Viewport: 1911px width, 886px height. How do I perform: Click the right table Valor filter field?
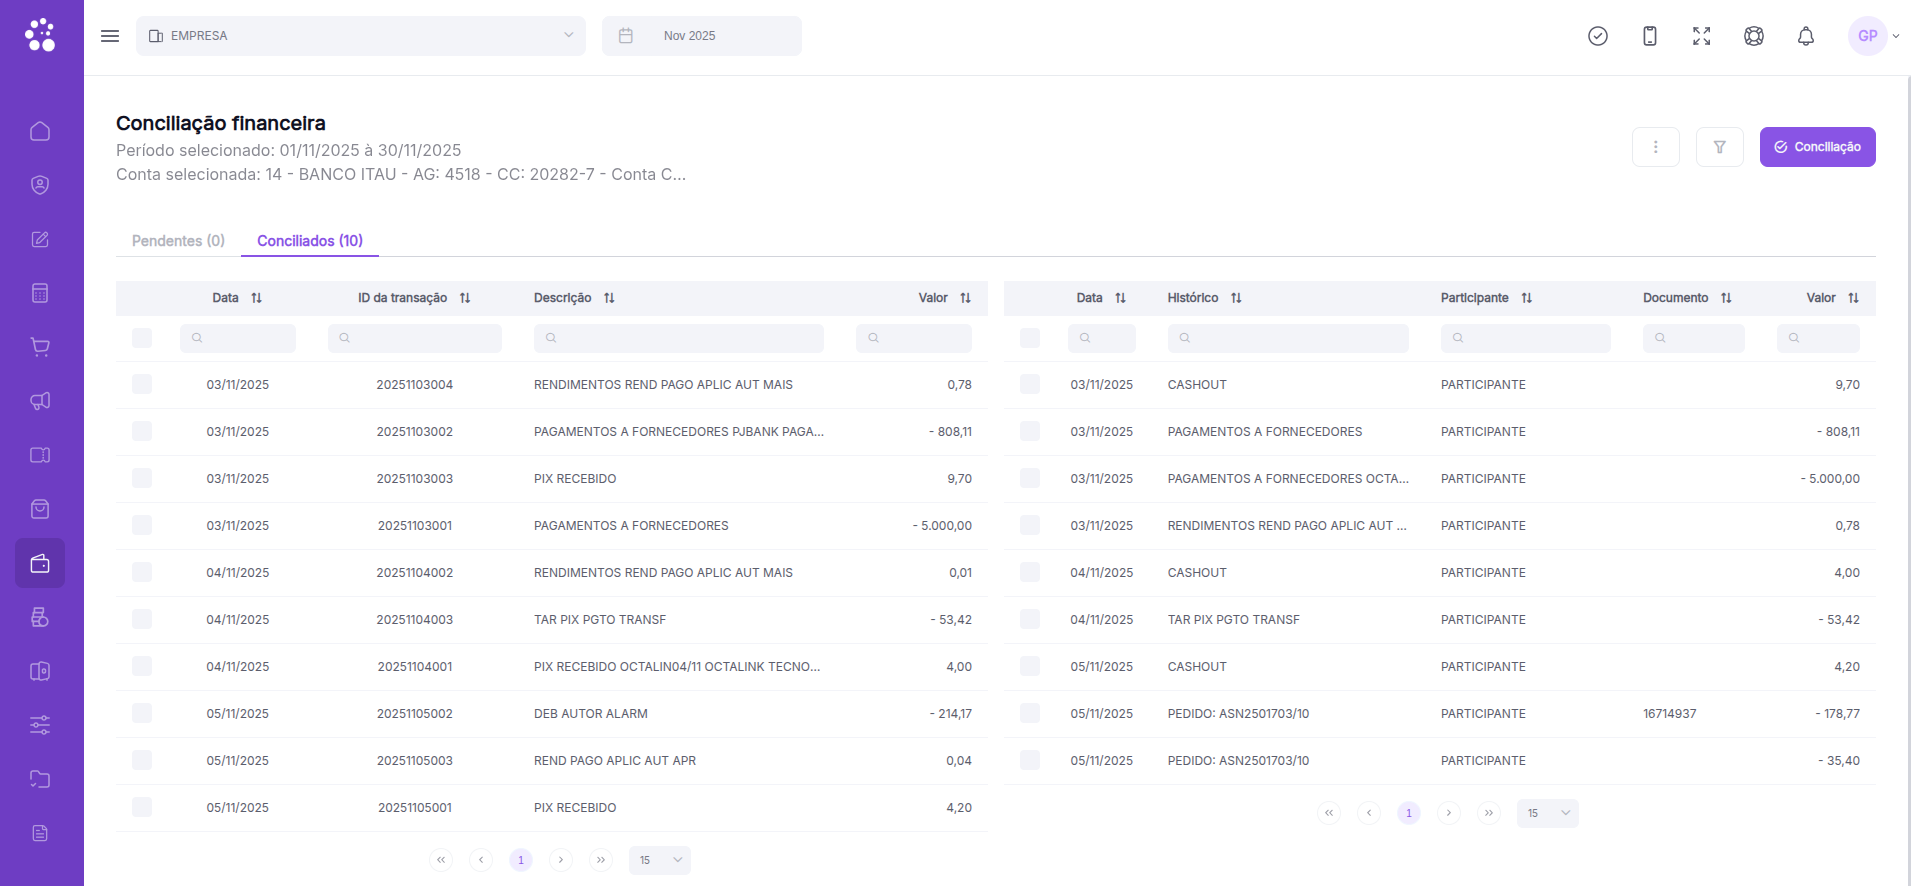point(1818,338)
